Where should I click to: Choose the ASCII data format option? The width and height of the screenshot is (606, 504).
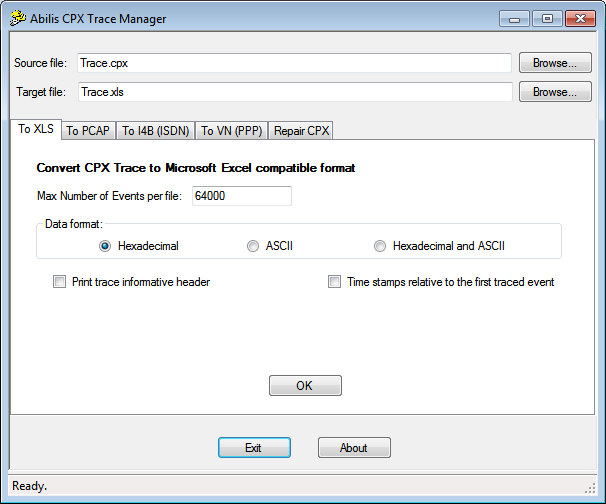(253, 246)
